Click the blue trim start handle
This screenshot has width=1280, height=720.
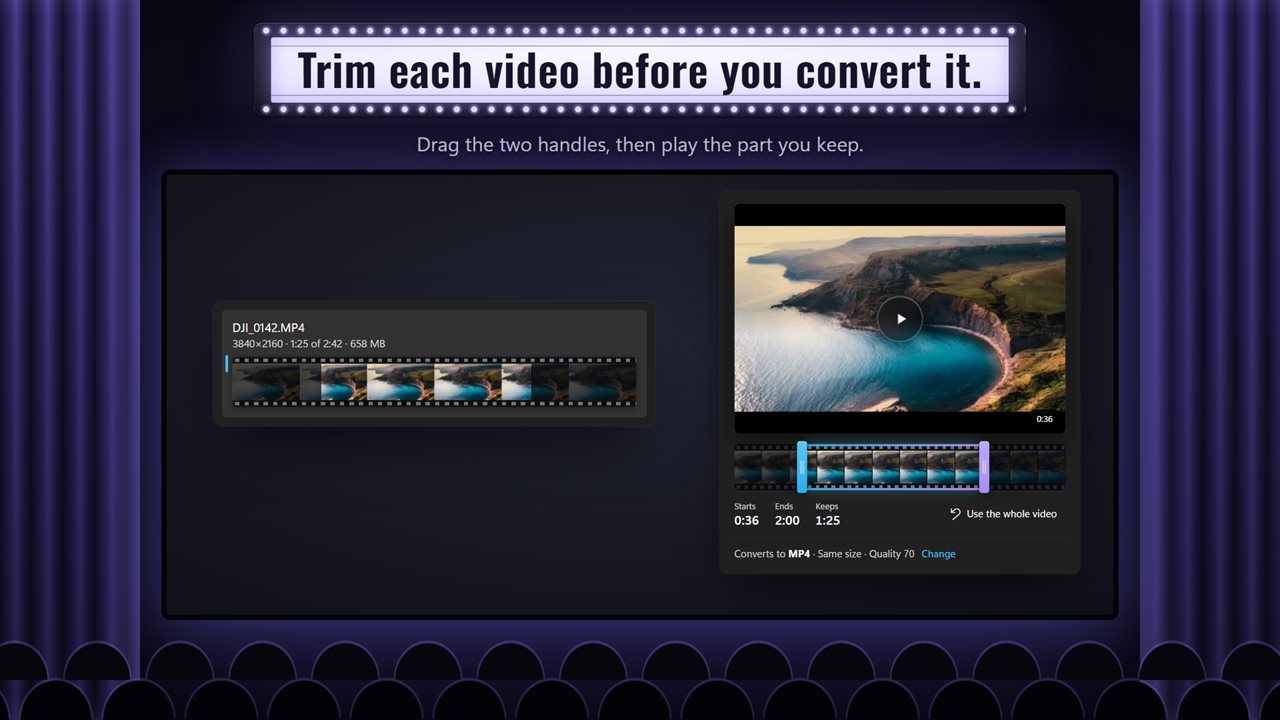click(802, 467)
